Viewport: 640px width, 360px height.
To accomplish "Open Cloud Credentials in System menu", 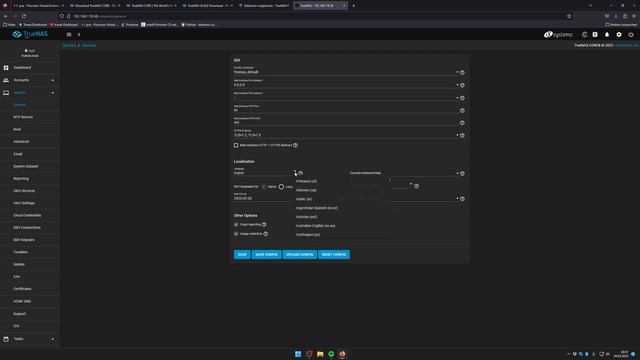I will pyautogui.click(x=27, y=216).
